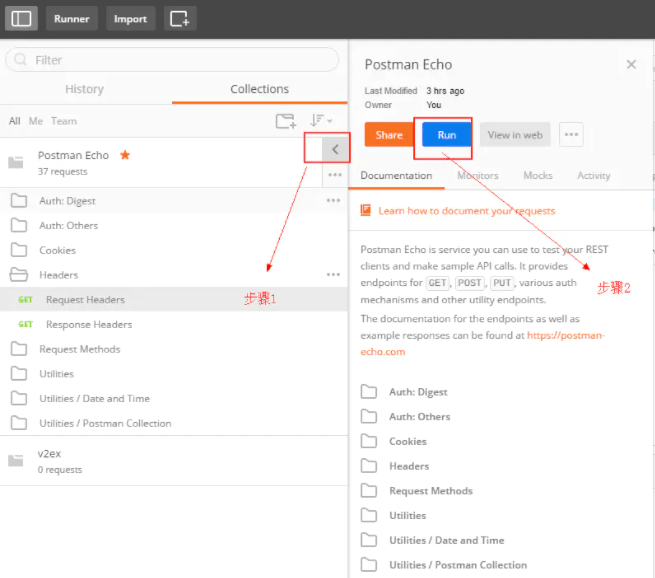Open the three-dots menu beside Headers folder
This screenshot has height=578, width=655.
333,274
